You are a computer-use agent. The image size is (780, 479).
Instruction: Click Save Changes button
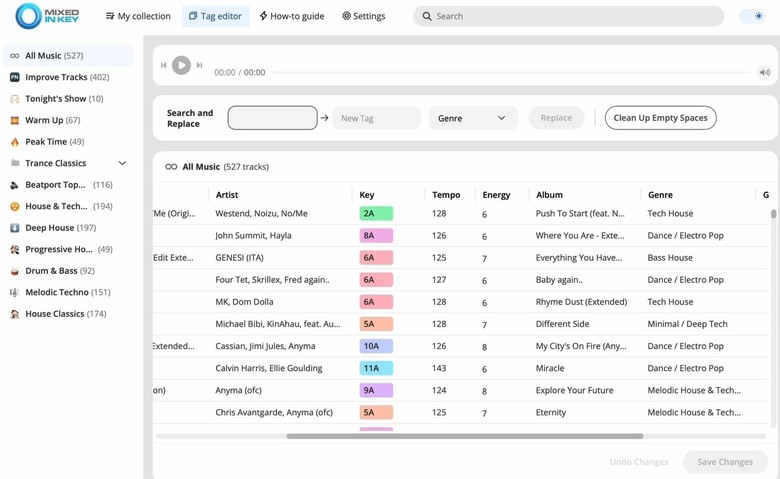(x=725, y=462)
